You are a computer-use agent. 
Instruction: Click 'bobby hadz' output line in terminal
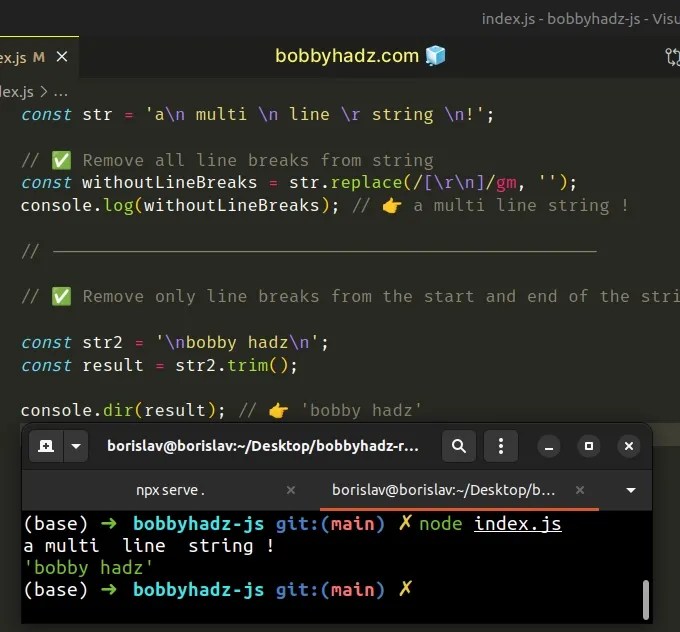click(x=88, y=568)
